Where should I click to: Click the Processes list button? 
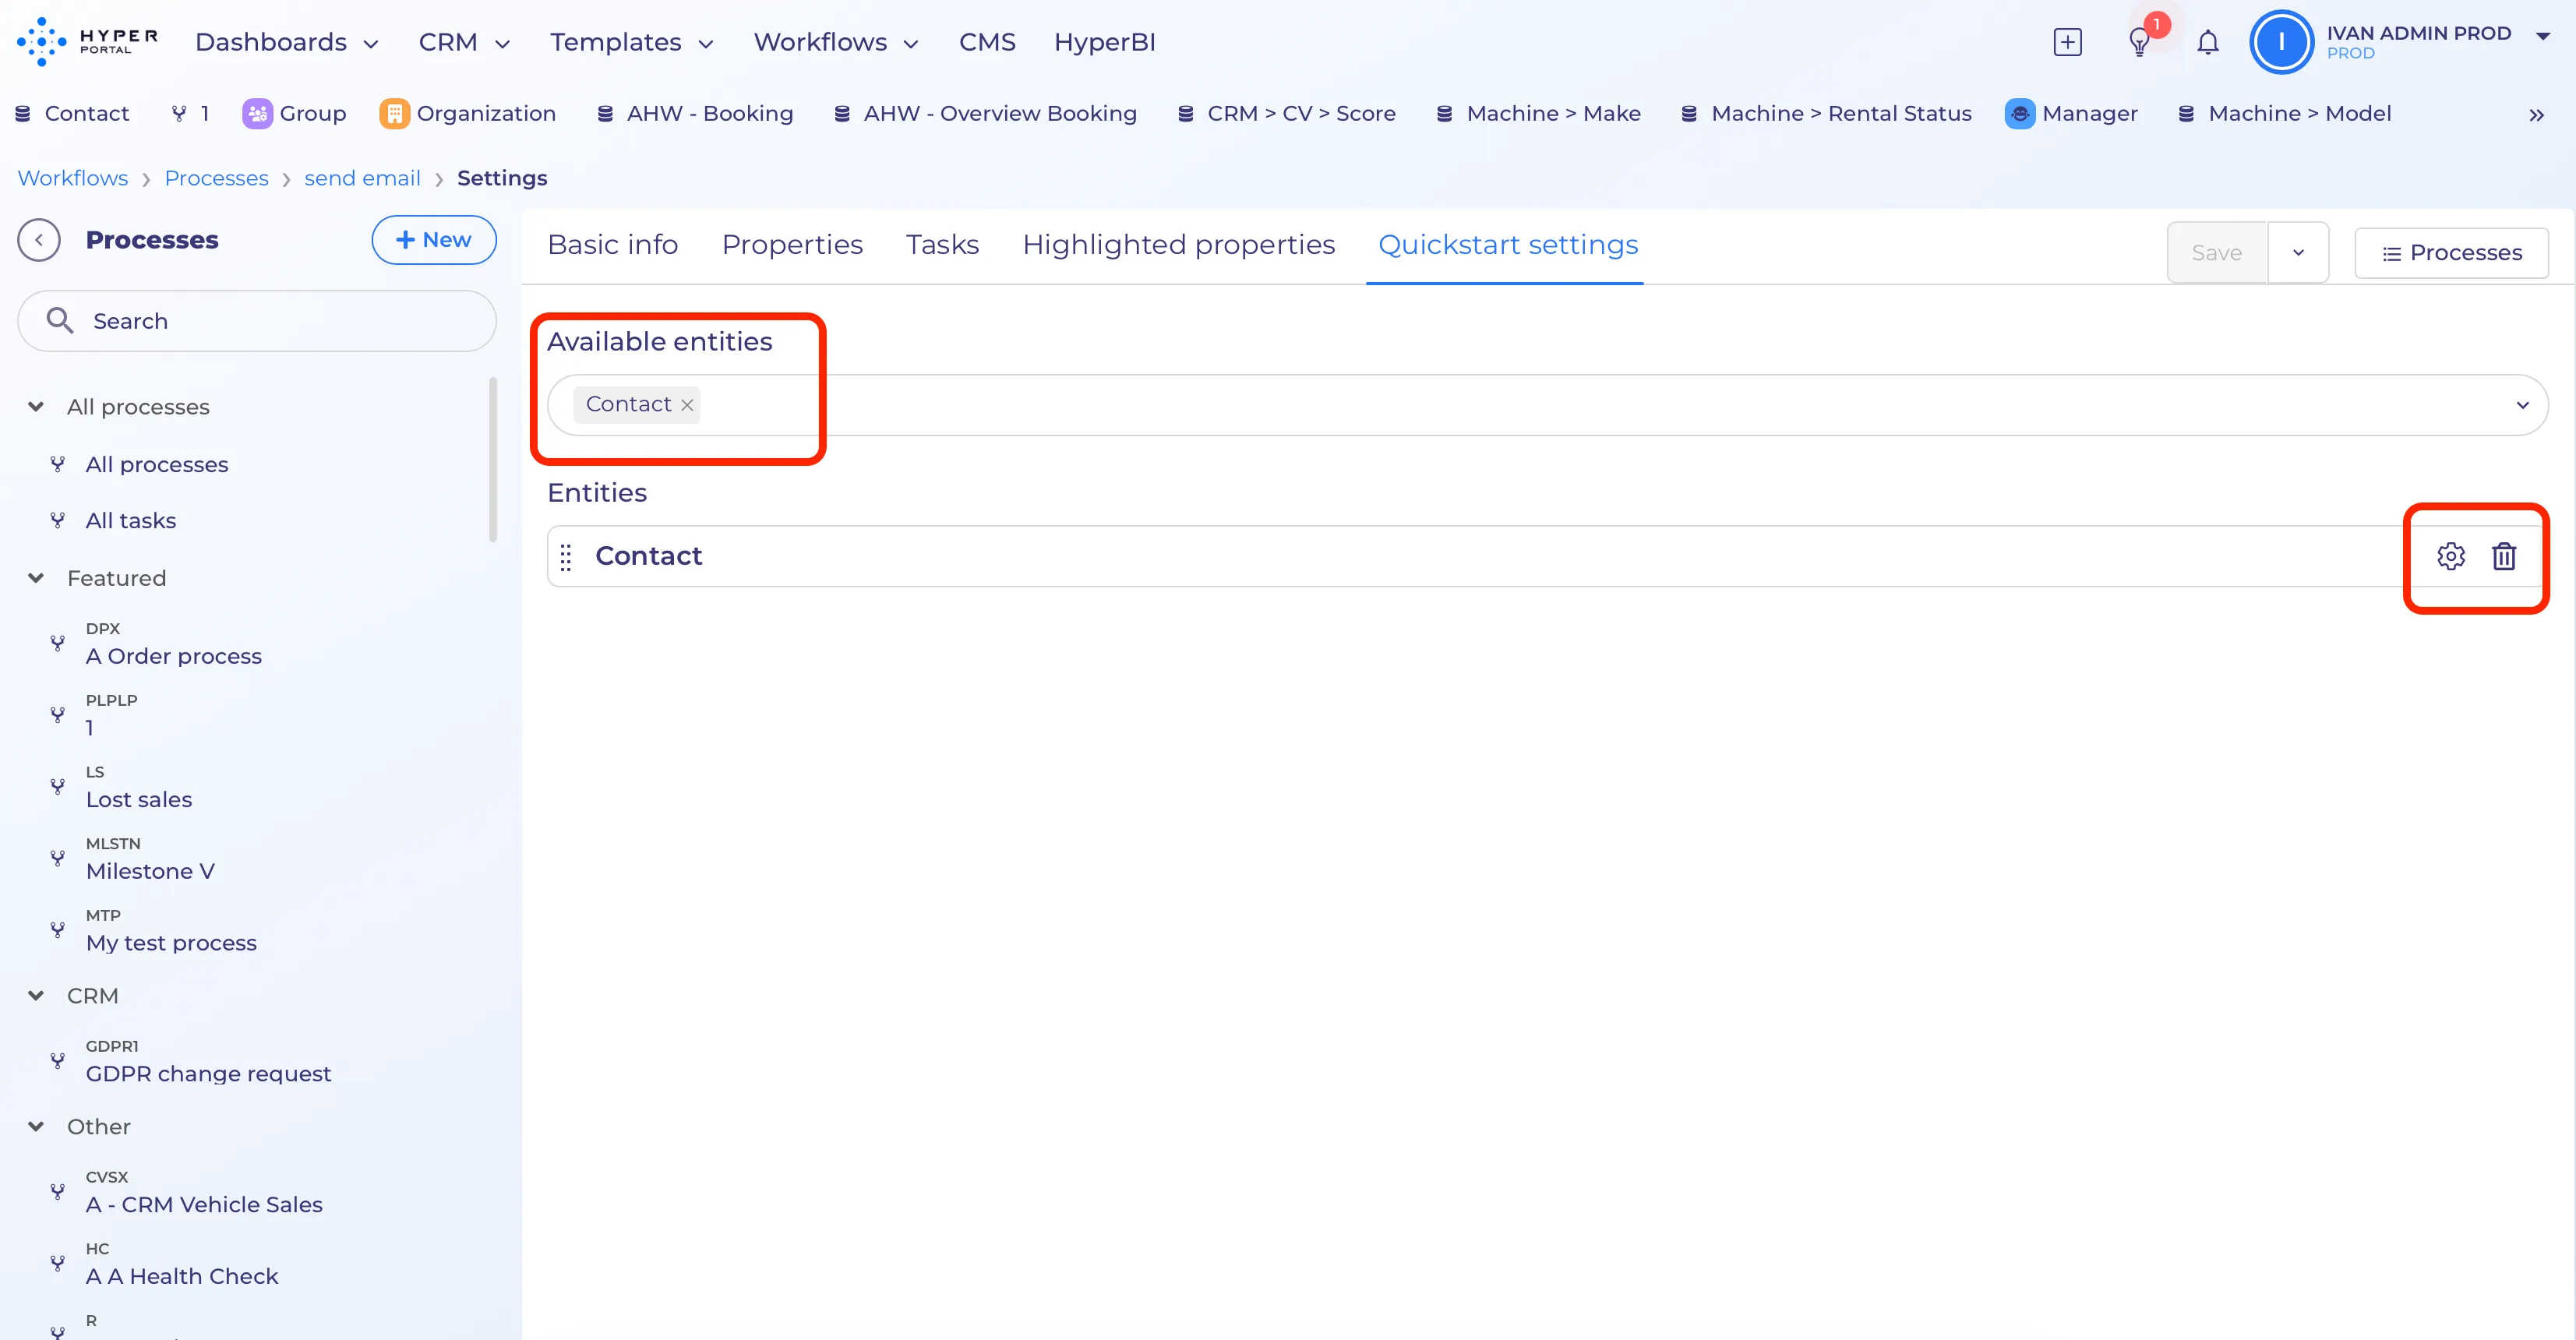click(2451, 253)
